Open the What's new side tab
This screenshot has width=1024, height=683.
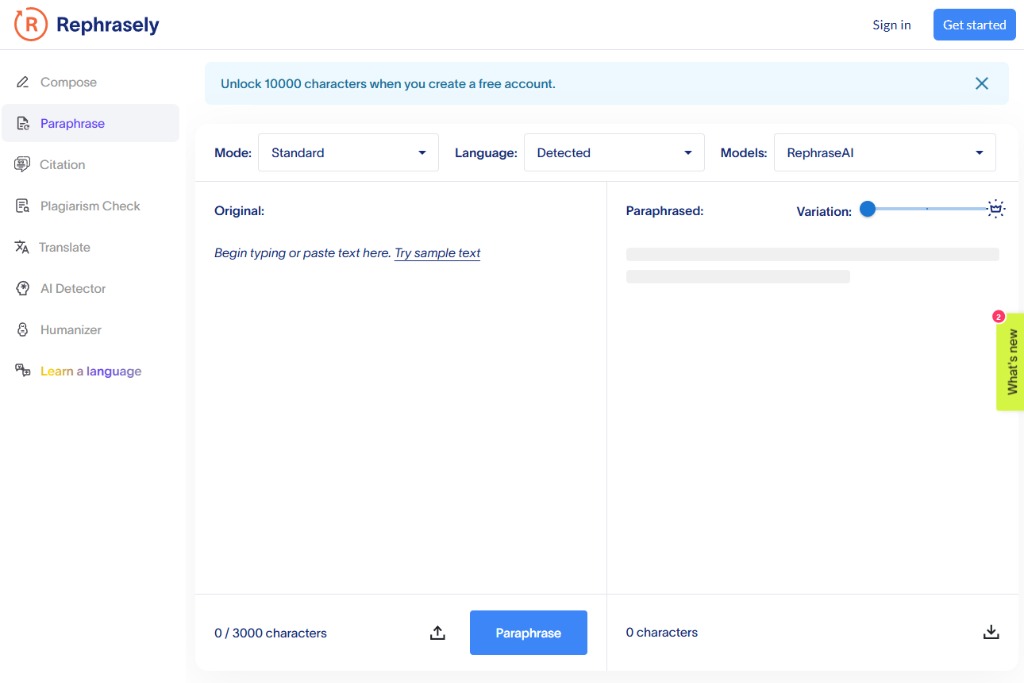coord(1011,362)
